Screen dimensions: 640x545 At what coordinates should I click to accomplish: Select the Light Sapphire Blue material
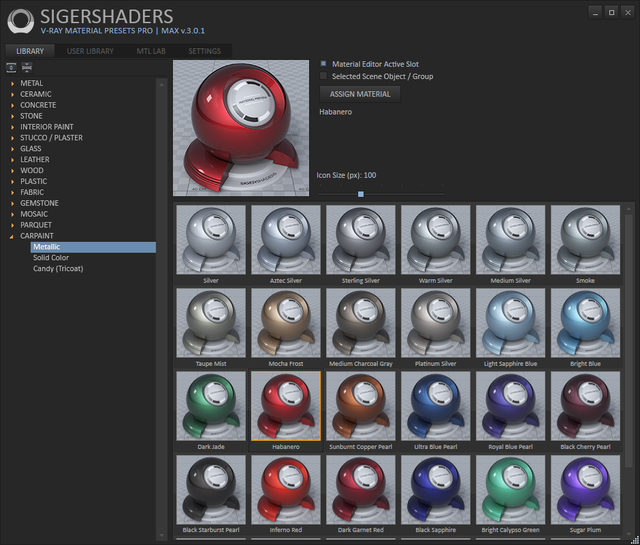click(x=511, y=323)
